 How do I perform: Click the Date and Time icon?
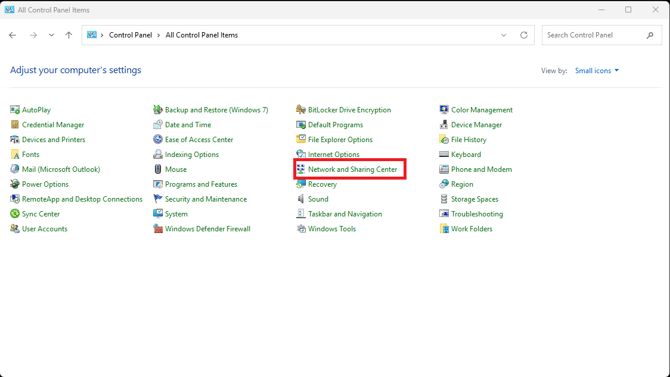coord(158,125)
